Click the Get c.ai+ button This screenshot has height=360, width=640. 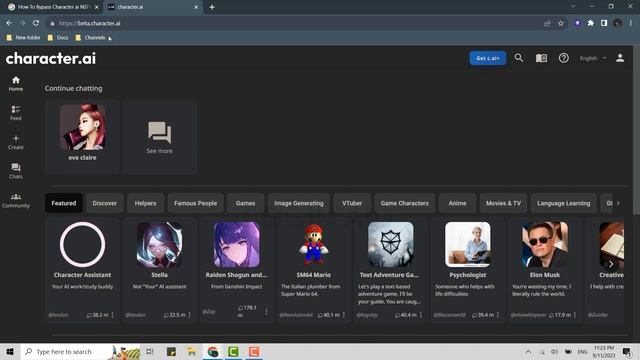pos(488,58)
